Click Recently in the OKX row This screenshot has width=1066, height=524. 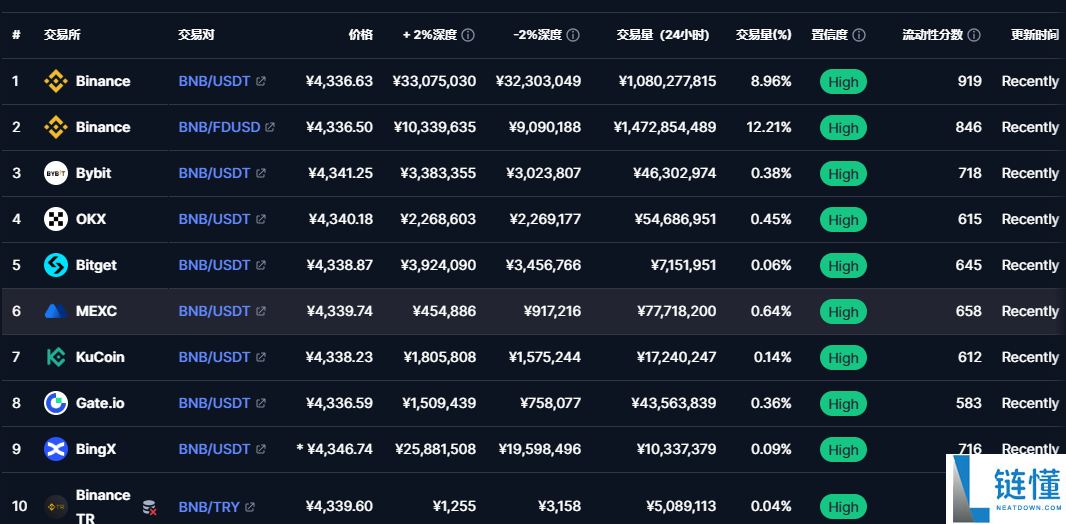1030,220
